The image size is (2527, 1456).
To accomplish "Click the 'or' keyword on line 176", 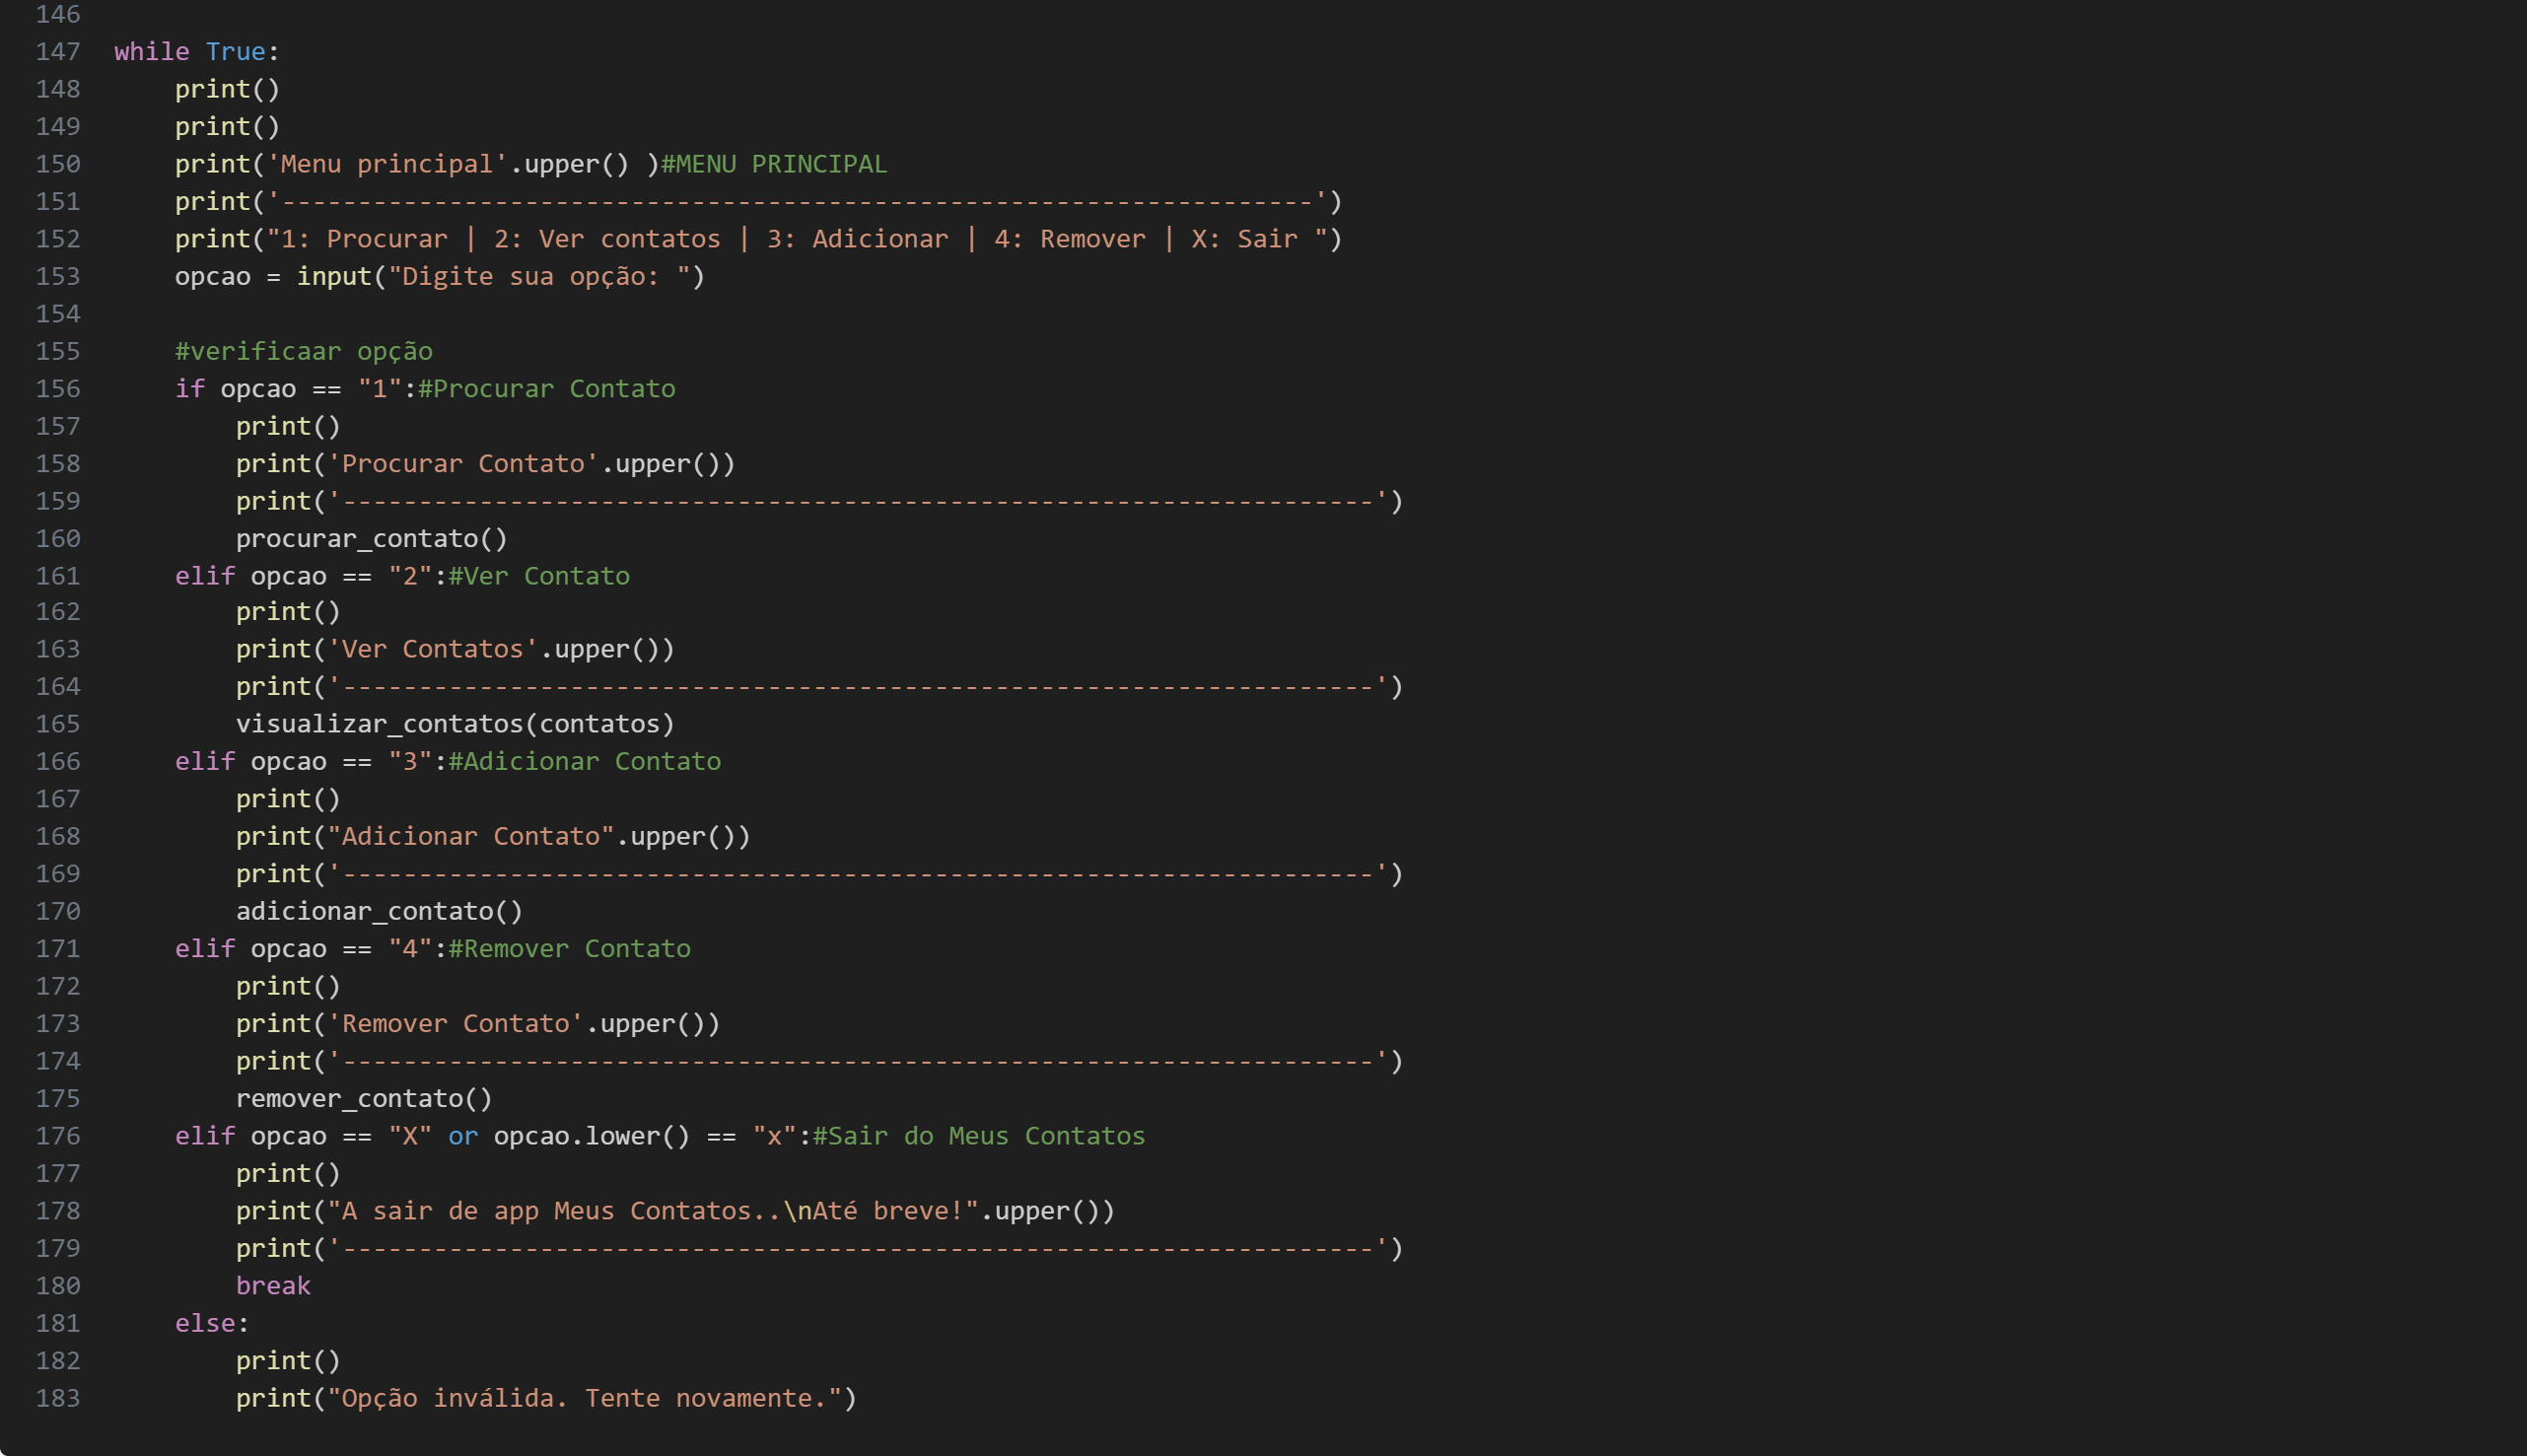I will point(463,1136).
